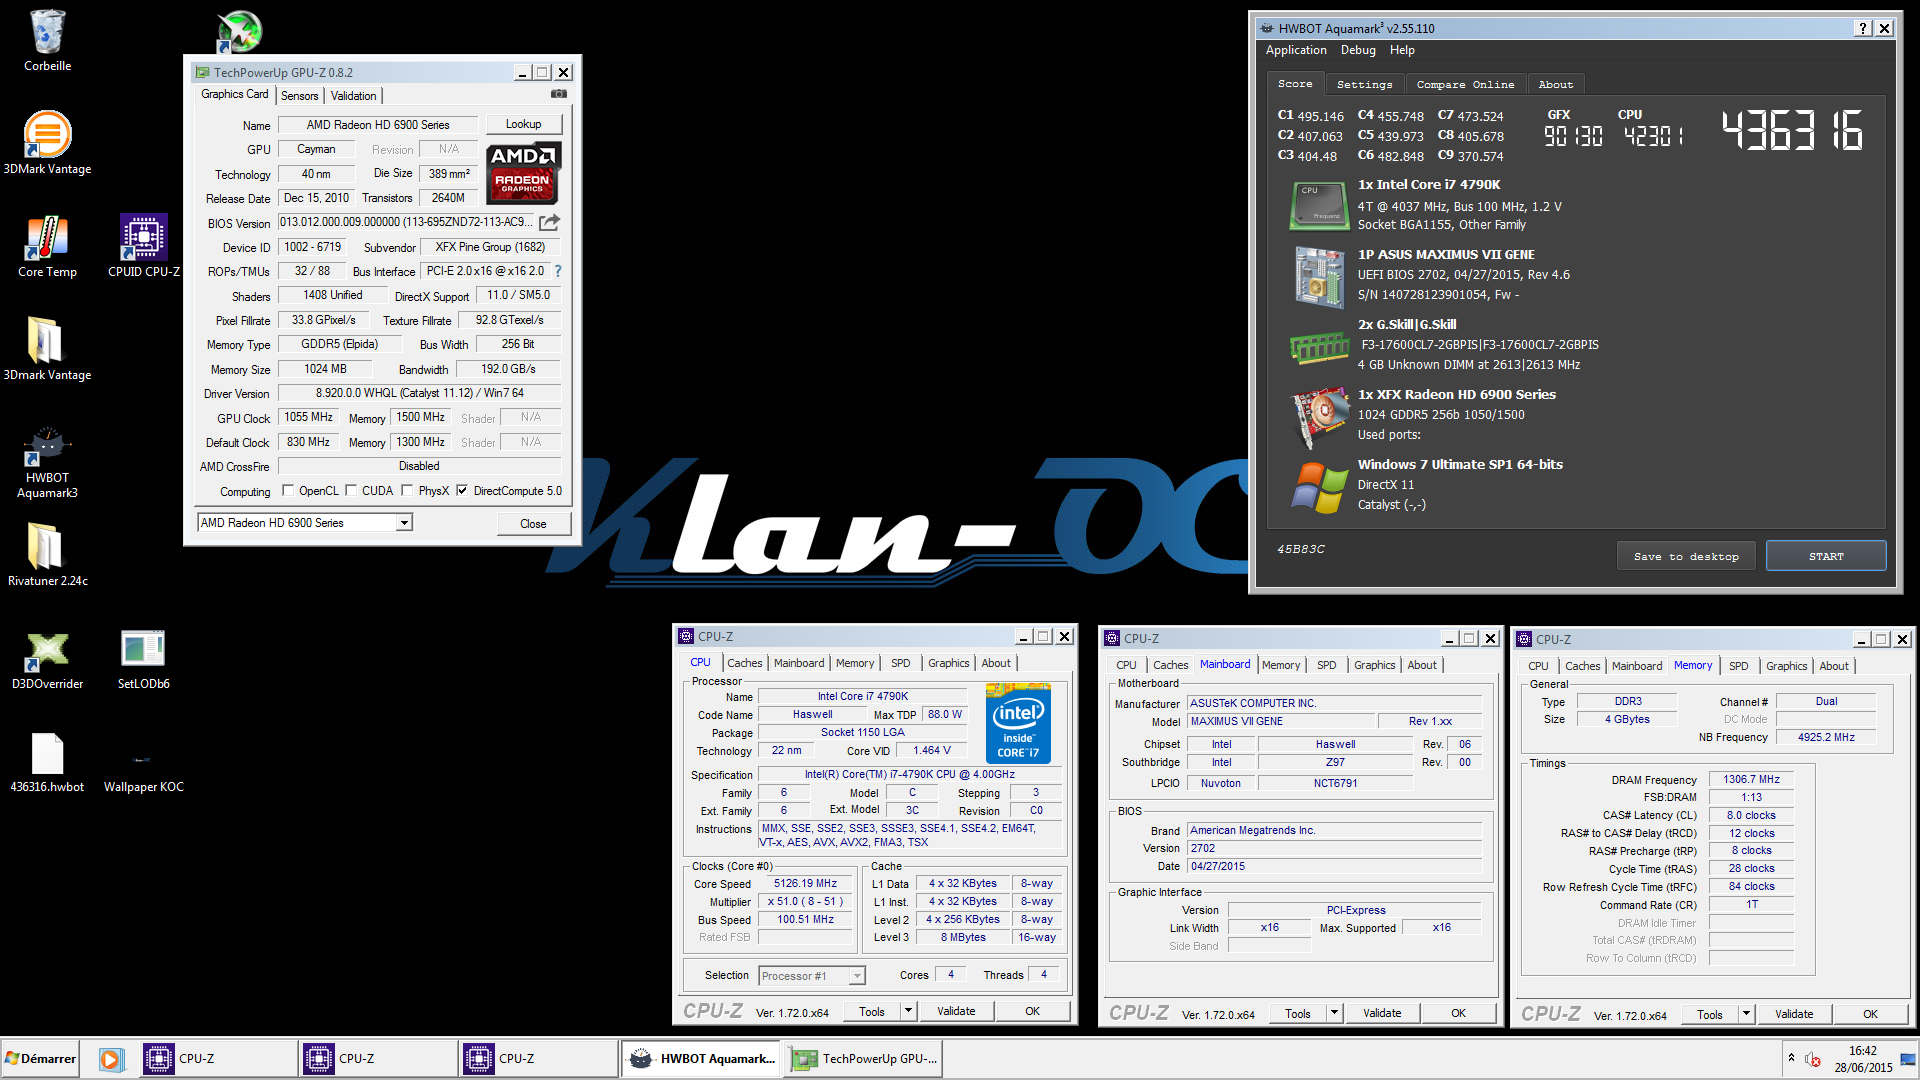Open the Processor #1 selection dropdown
Screen dimensions: 1920x1080
tap(857, 976)
